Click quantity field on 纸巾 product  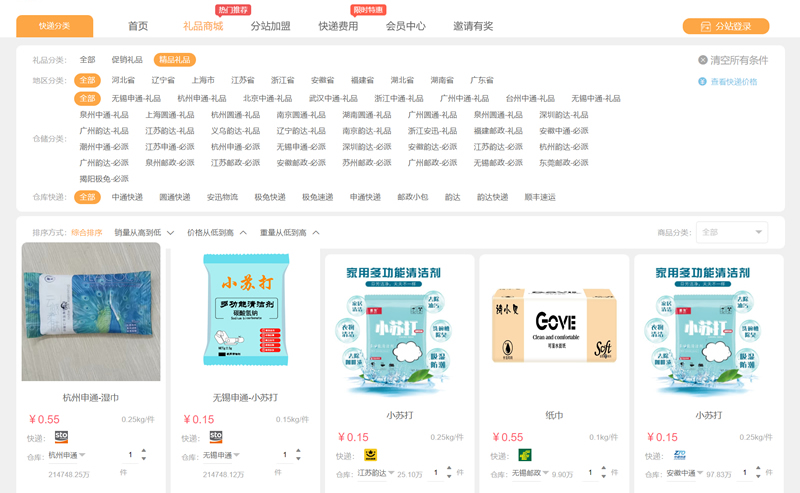click(x=590, y=473)
